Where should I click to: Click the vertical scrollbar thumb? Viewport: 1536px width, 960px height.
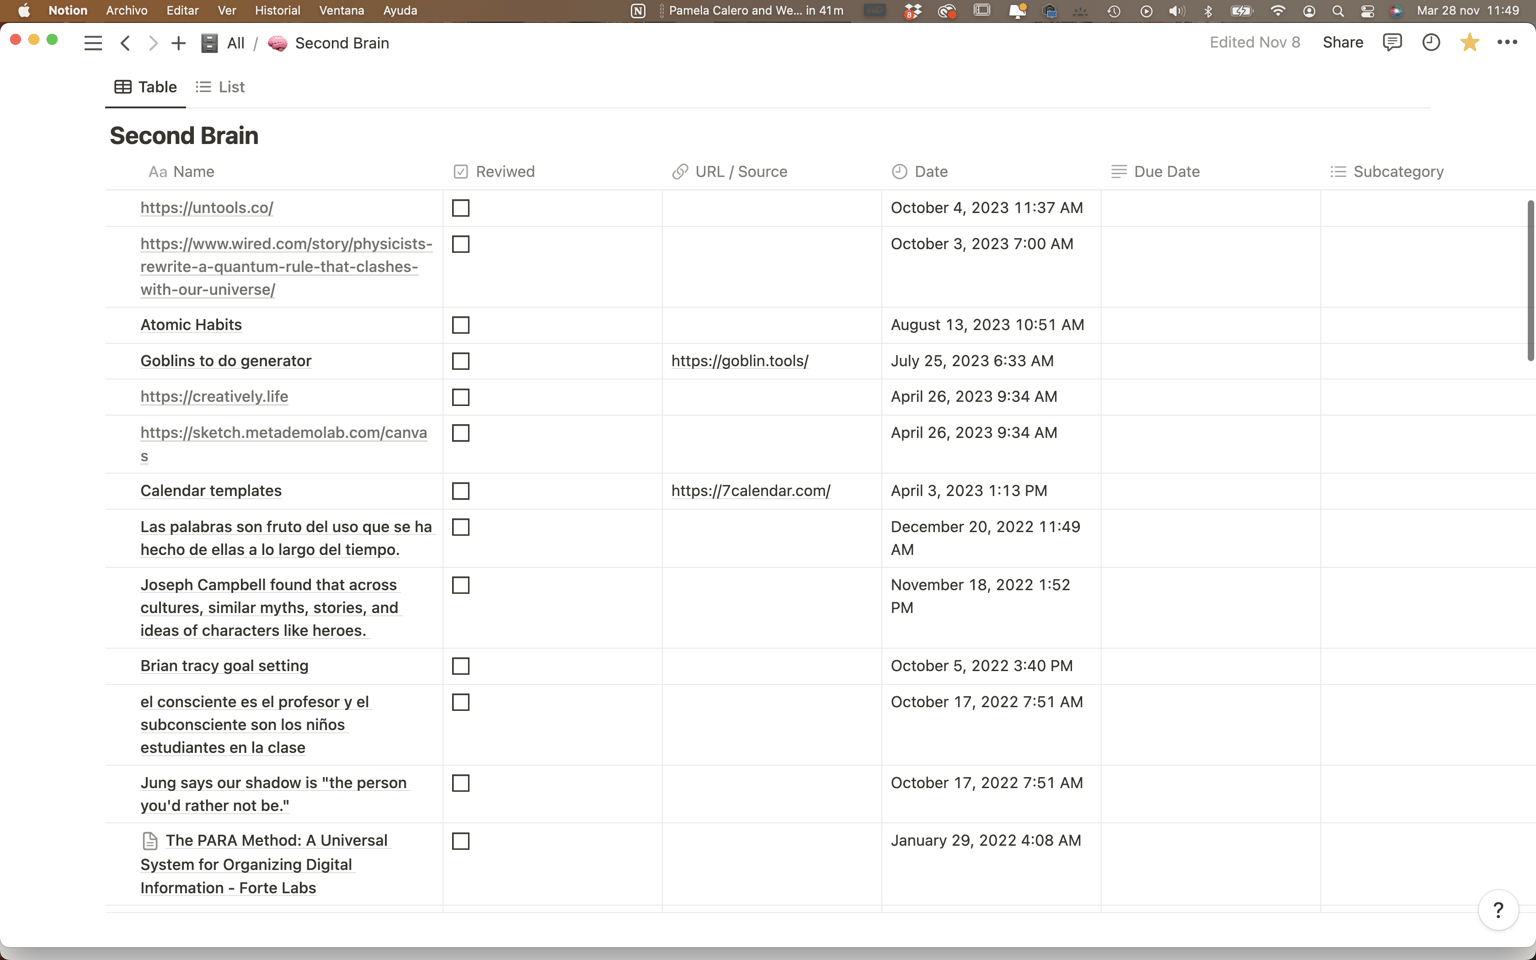tap(1530, 280)
